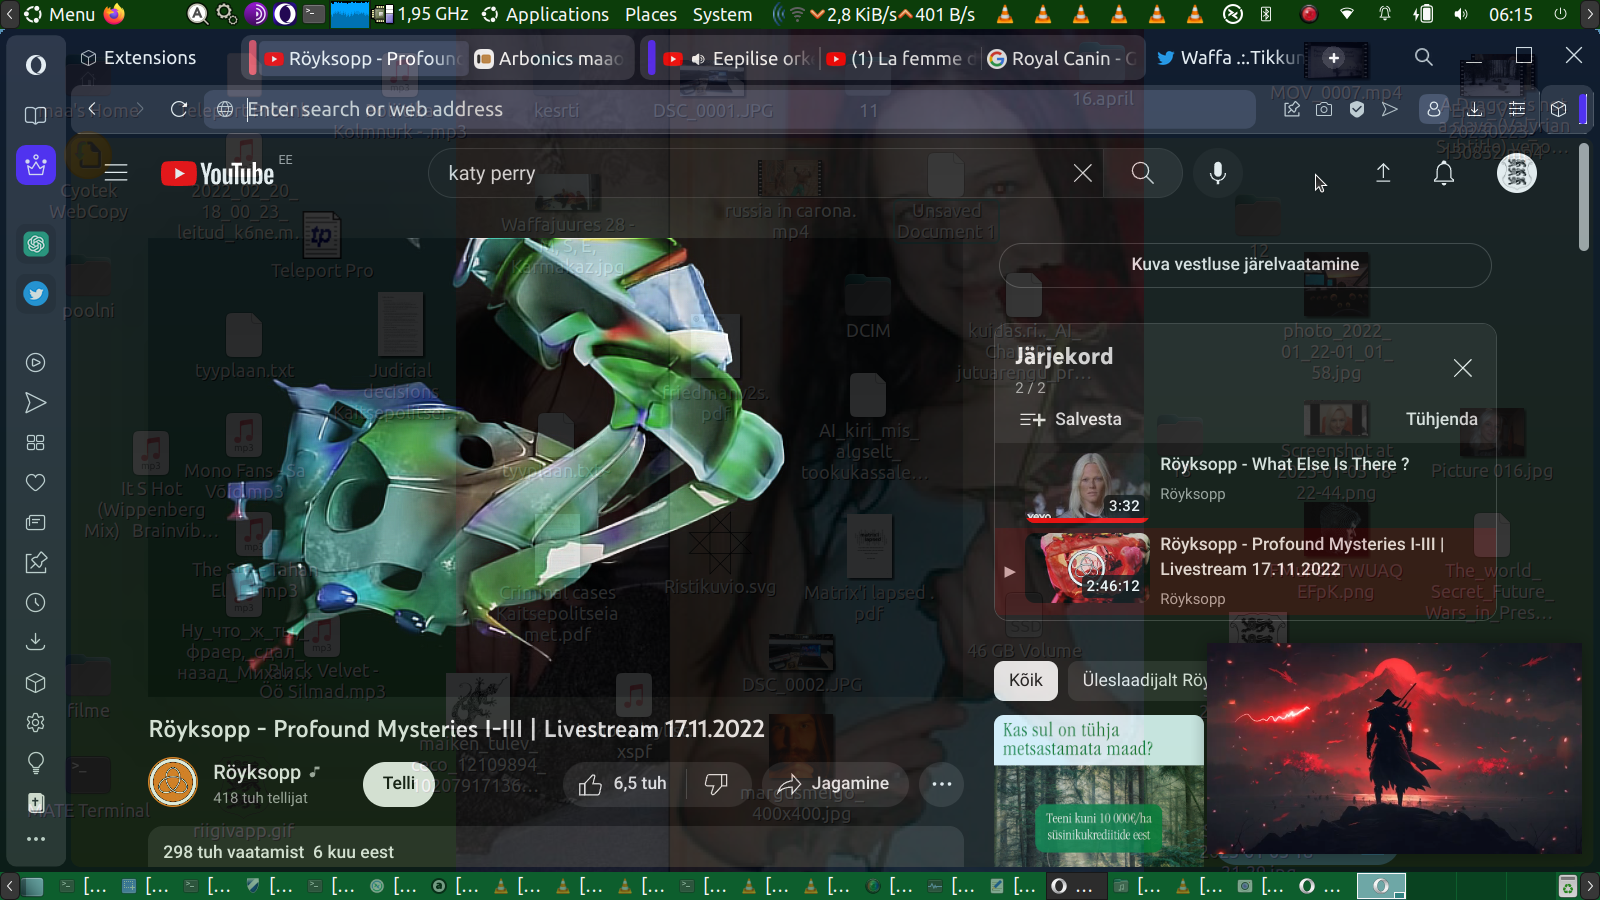Viewport: 1600px width, 900px height.
Task: Search open tabs with tab-bar magnifier
Action: coord(1424,57)
